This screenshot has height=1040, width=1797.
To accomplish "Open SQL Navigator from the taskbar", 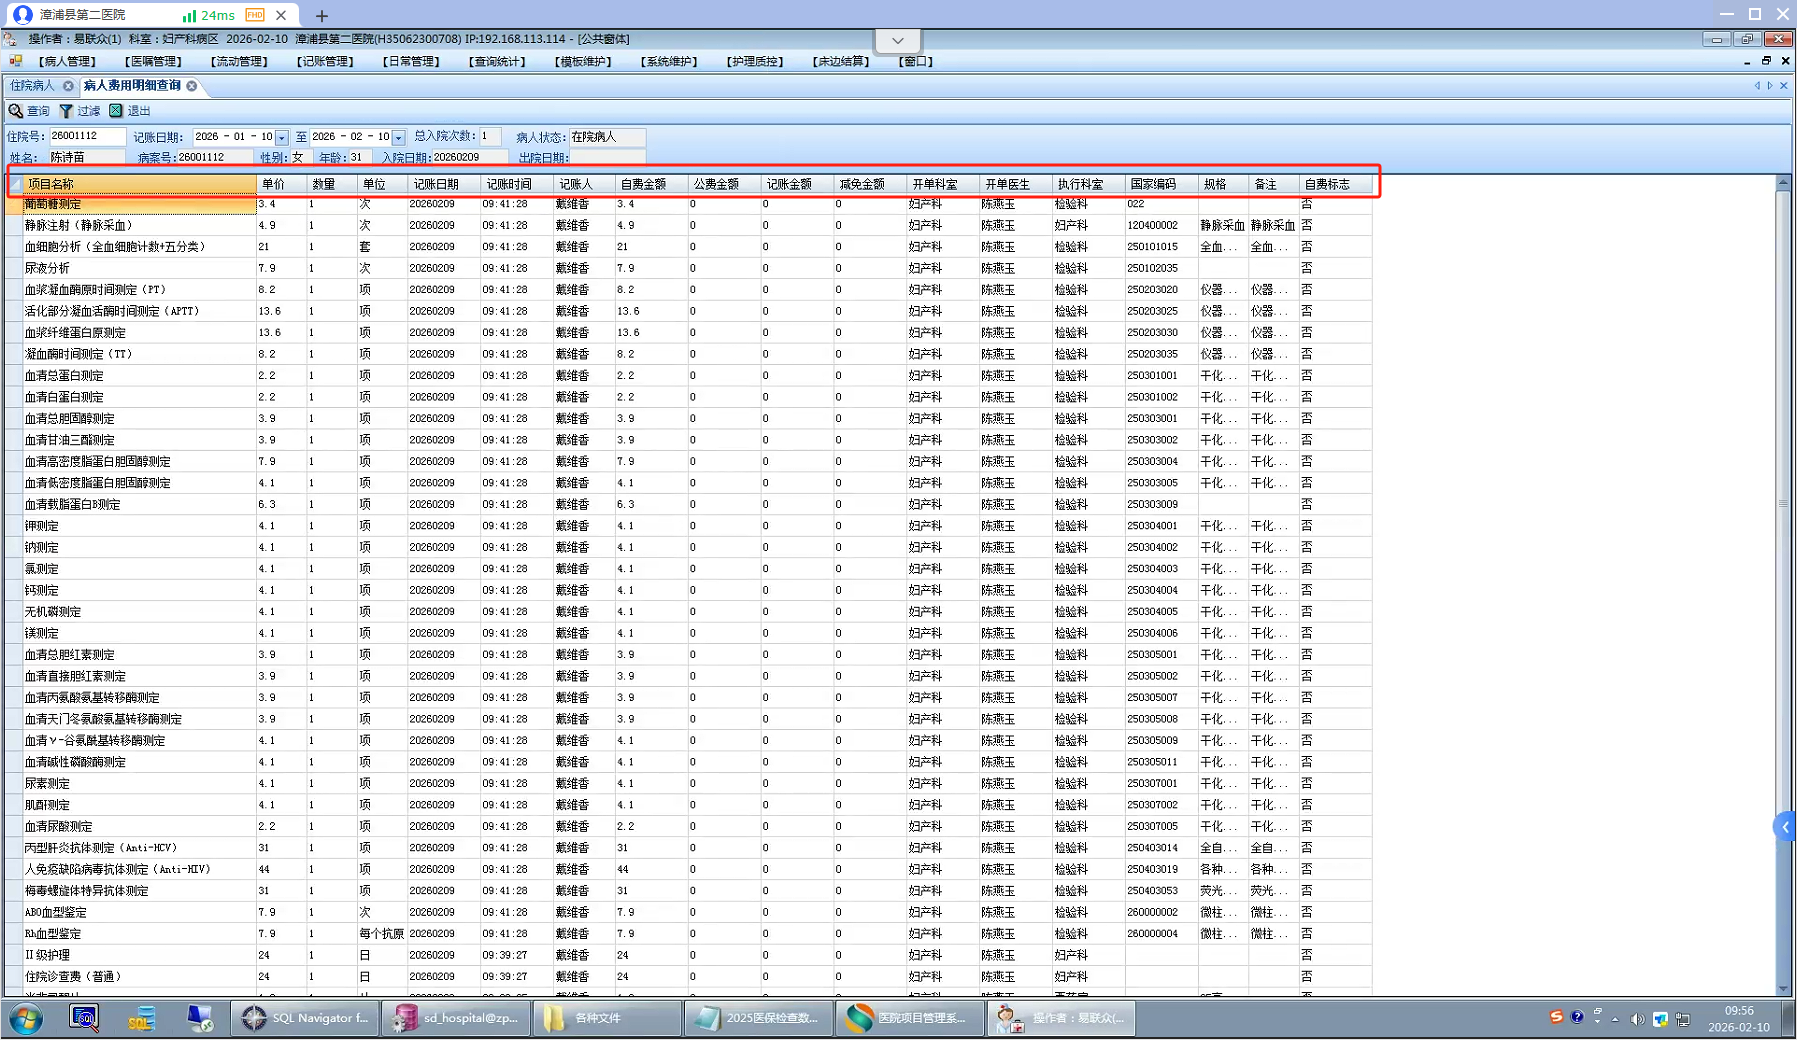I will tap(306, 1018).
